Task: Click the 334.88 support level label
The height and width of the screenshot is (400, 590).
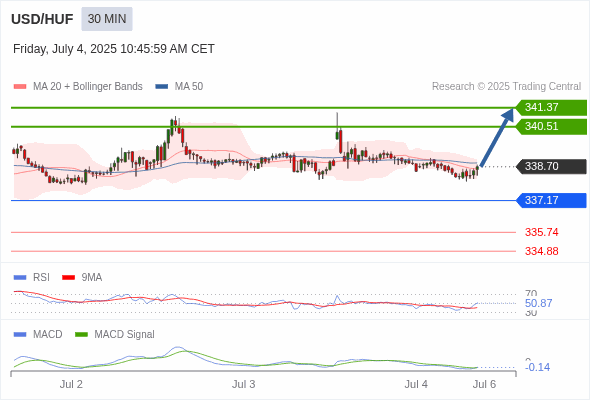Action: pyautogui.click(x=541, y=251)
